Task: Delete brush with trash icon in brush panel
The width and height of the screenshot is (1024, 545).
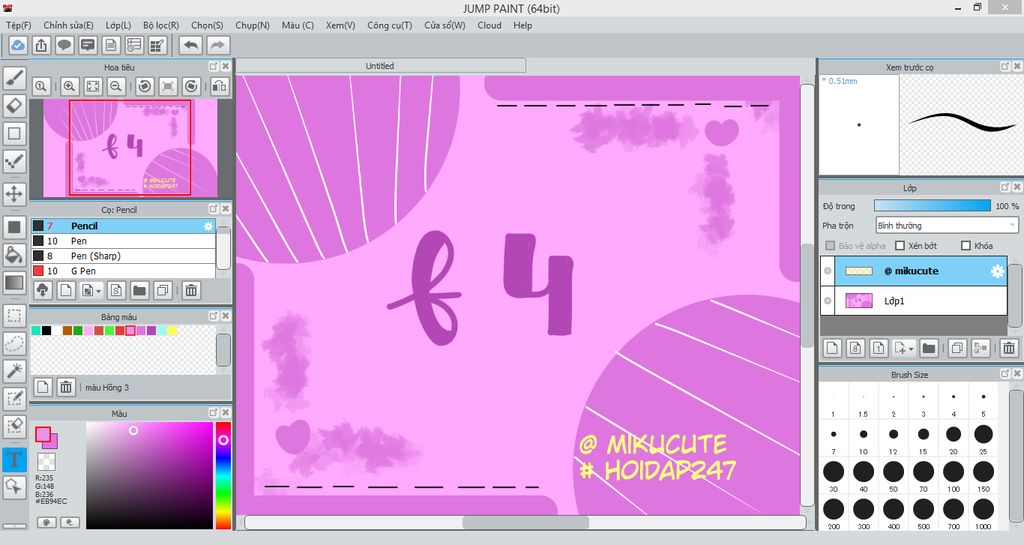Action: 191,290
